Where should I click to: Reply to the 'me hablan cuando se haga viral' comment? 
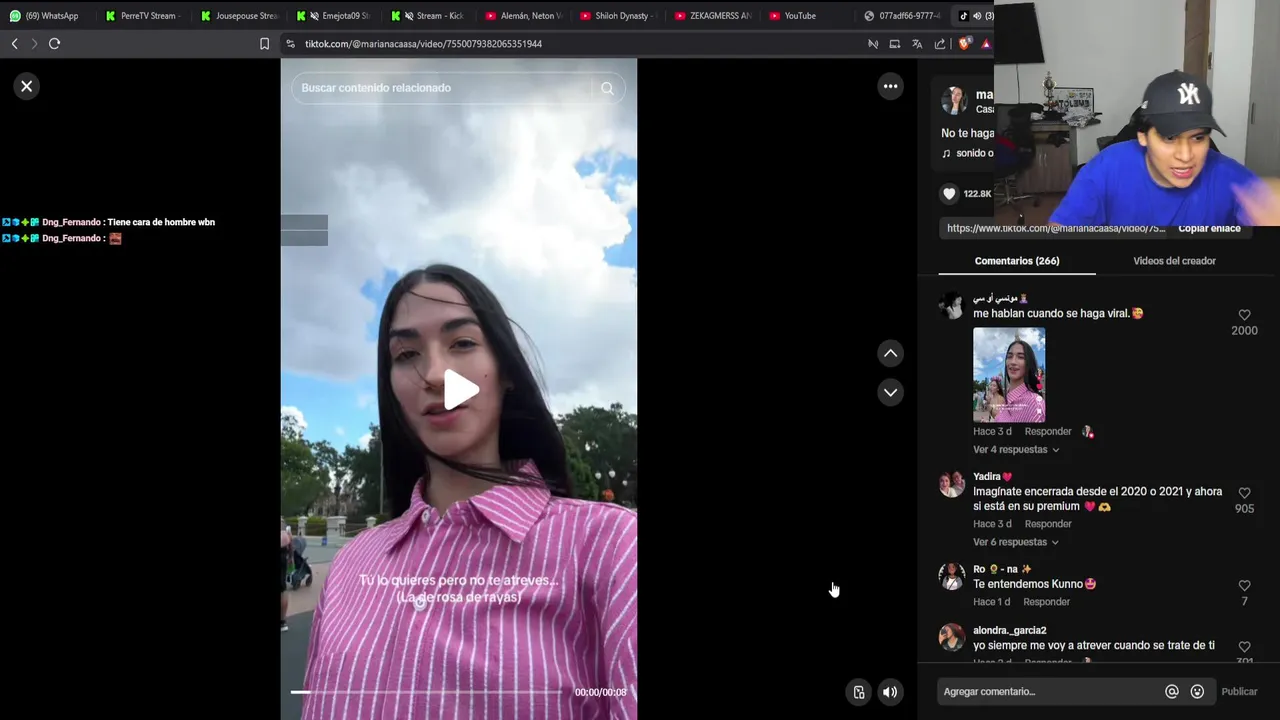click(1048, 432)
